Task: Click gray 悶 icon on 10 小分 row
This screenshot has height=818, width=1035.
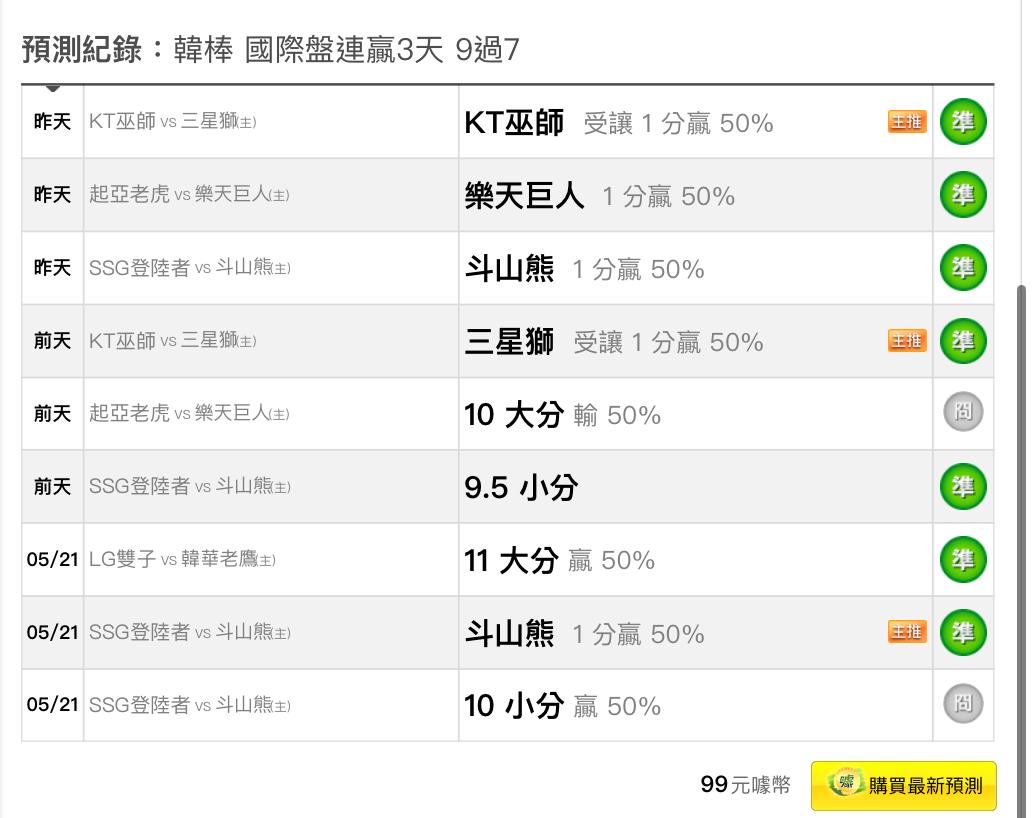Action: (963, 703)
